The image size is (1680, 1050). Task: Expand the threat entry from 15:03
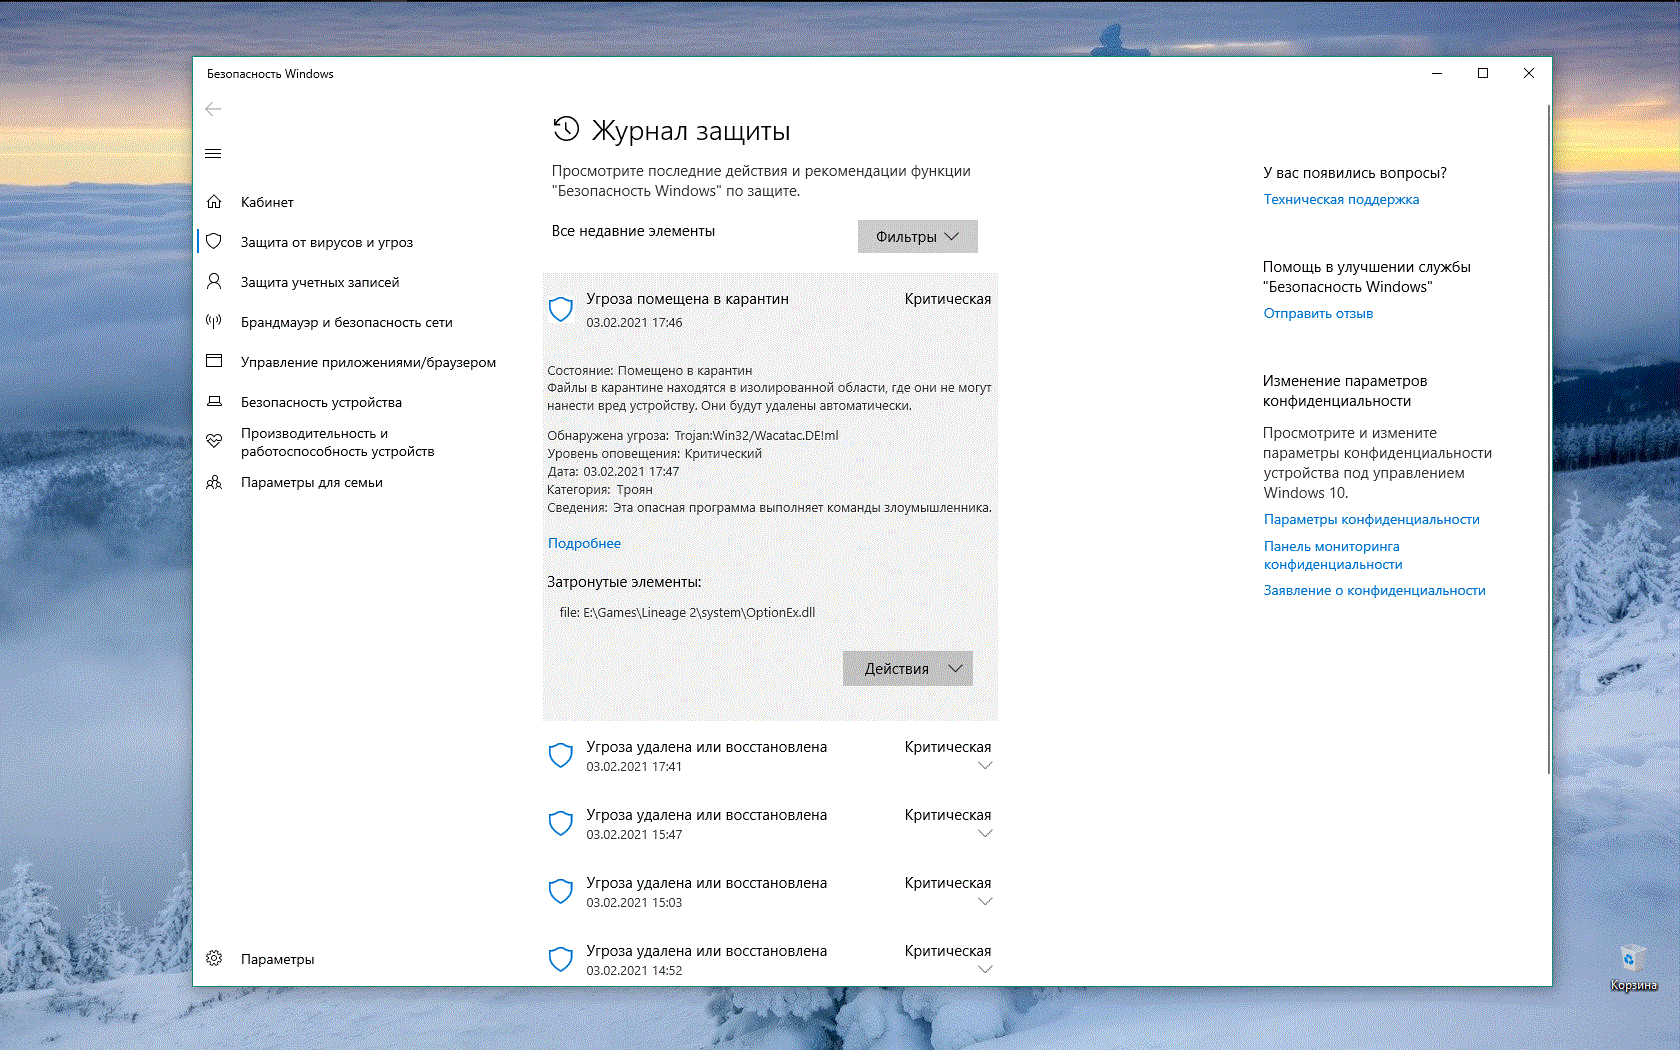pos(984,902)
